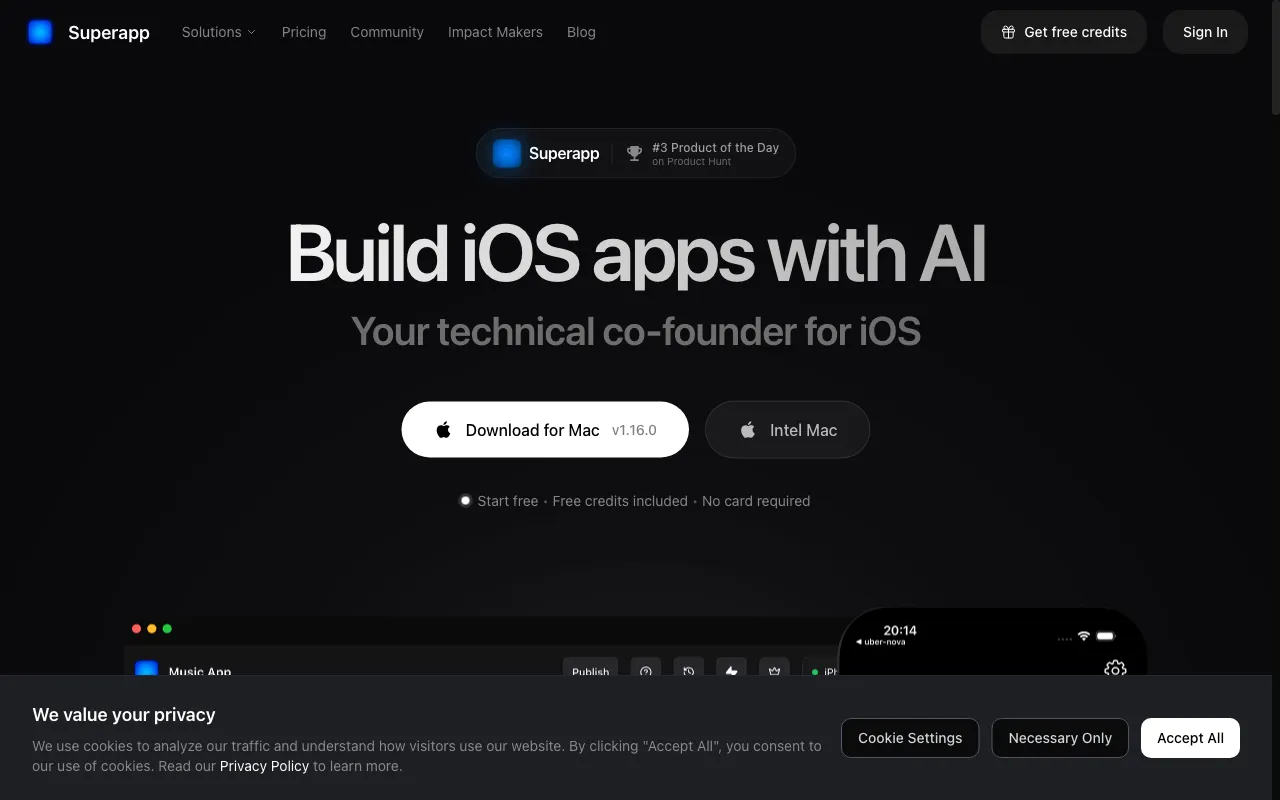This screenshot has width=1280, height=800.
Task: Open the help question mark icon in preview
Action: (646, 670)
